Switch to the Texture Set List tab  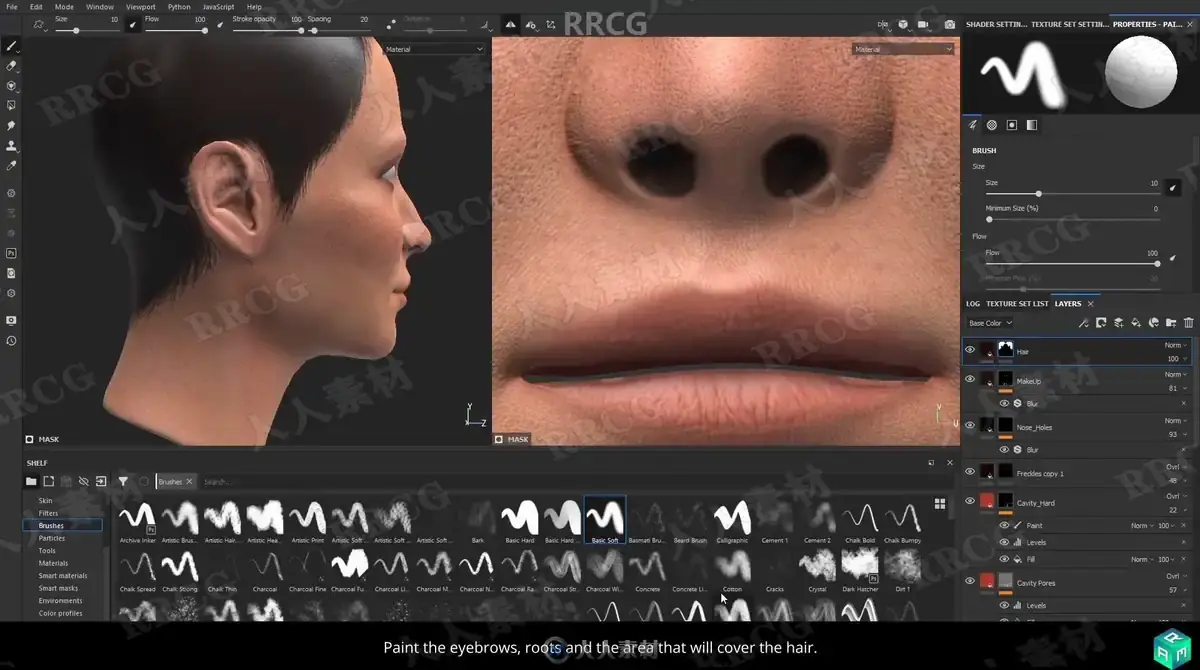1017,303
